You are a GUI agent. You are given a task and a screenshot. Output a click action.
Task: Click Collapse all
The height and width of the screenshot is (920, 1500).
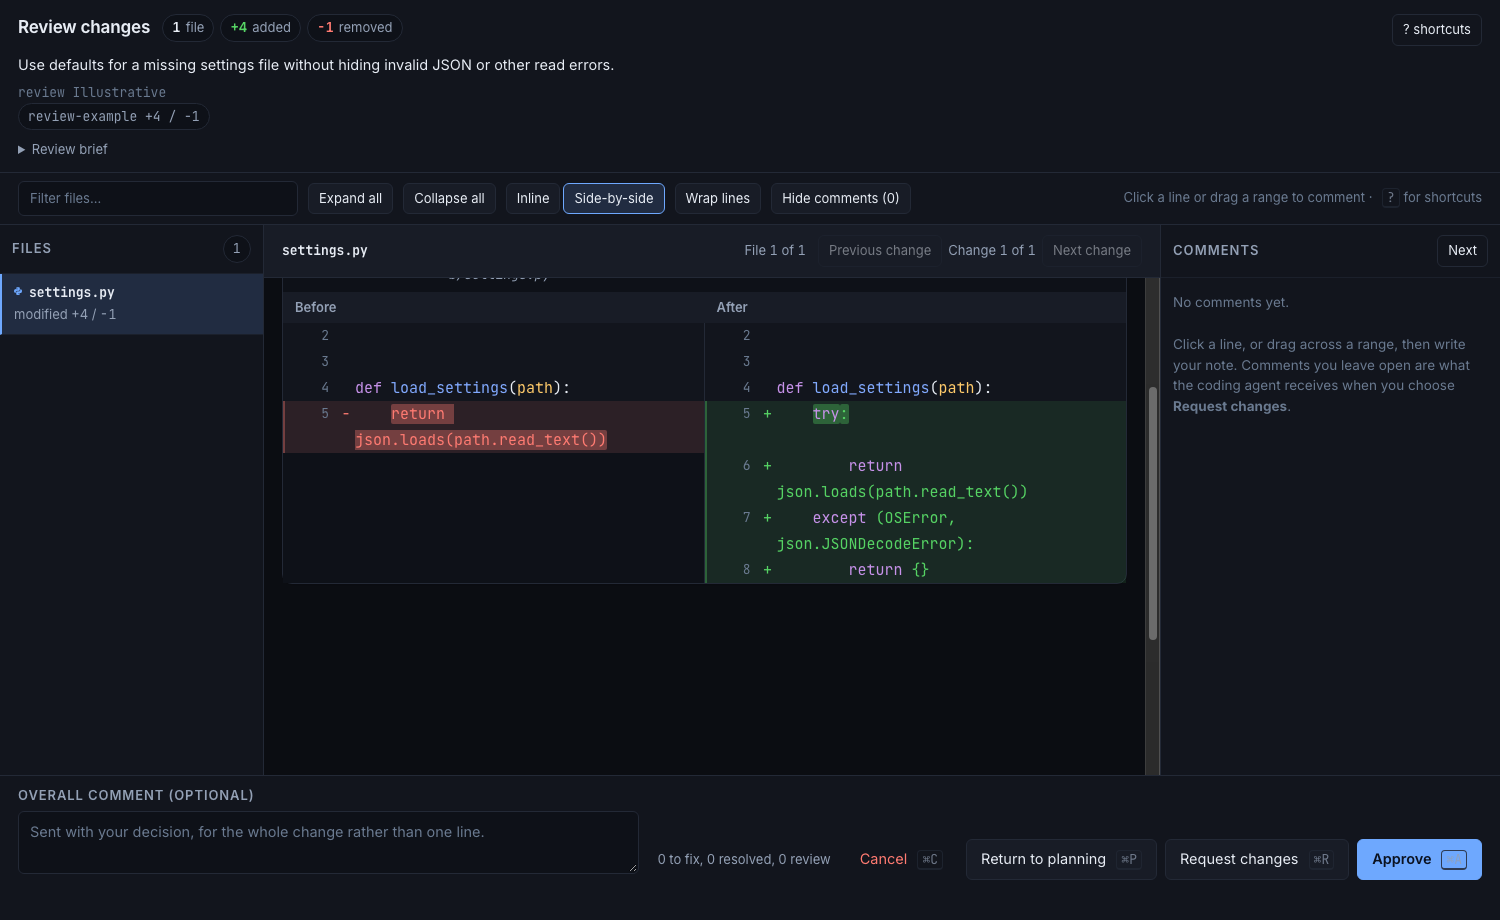[x=449, y=198]
